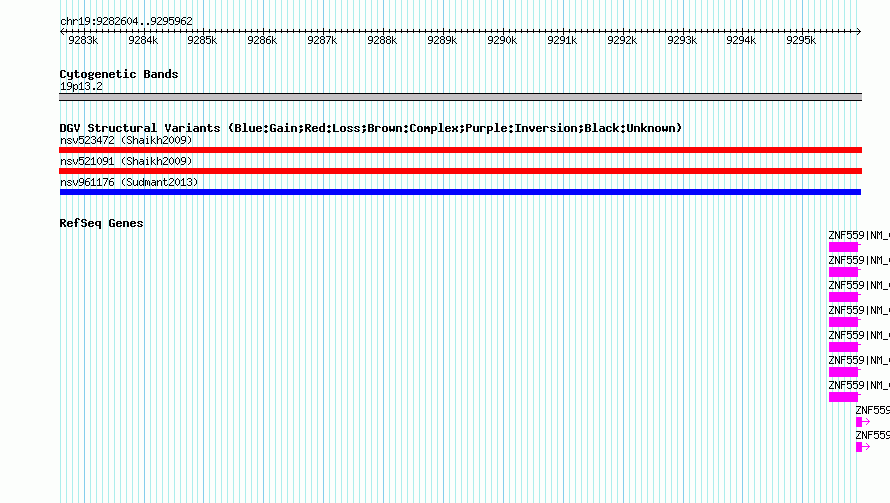This screenshot has width=890, height=503.
Task: Click the red loss bar under nsv521091
Action: click(460, 171)
